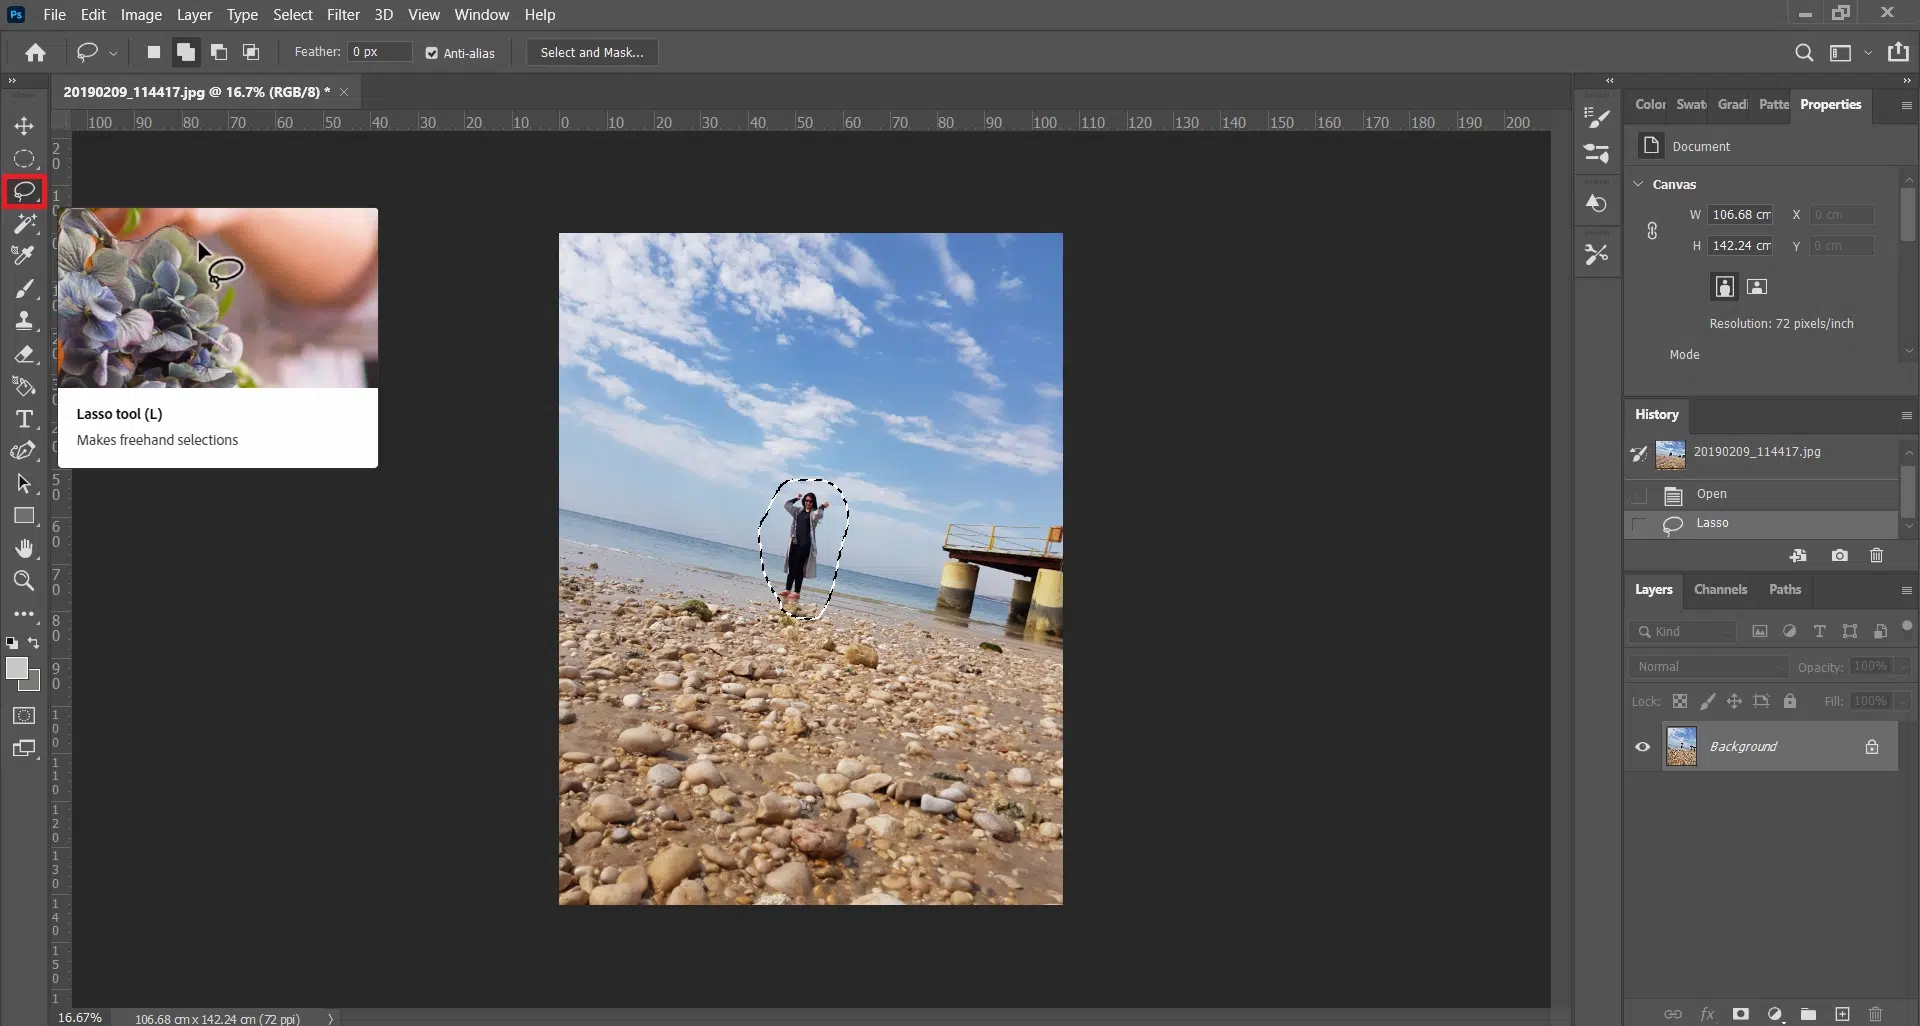The height and width of the screenshot is (1026, 1920).
Task: Select the Eraser tool
Action: point(24,354)
